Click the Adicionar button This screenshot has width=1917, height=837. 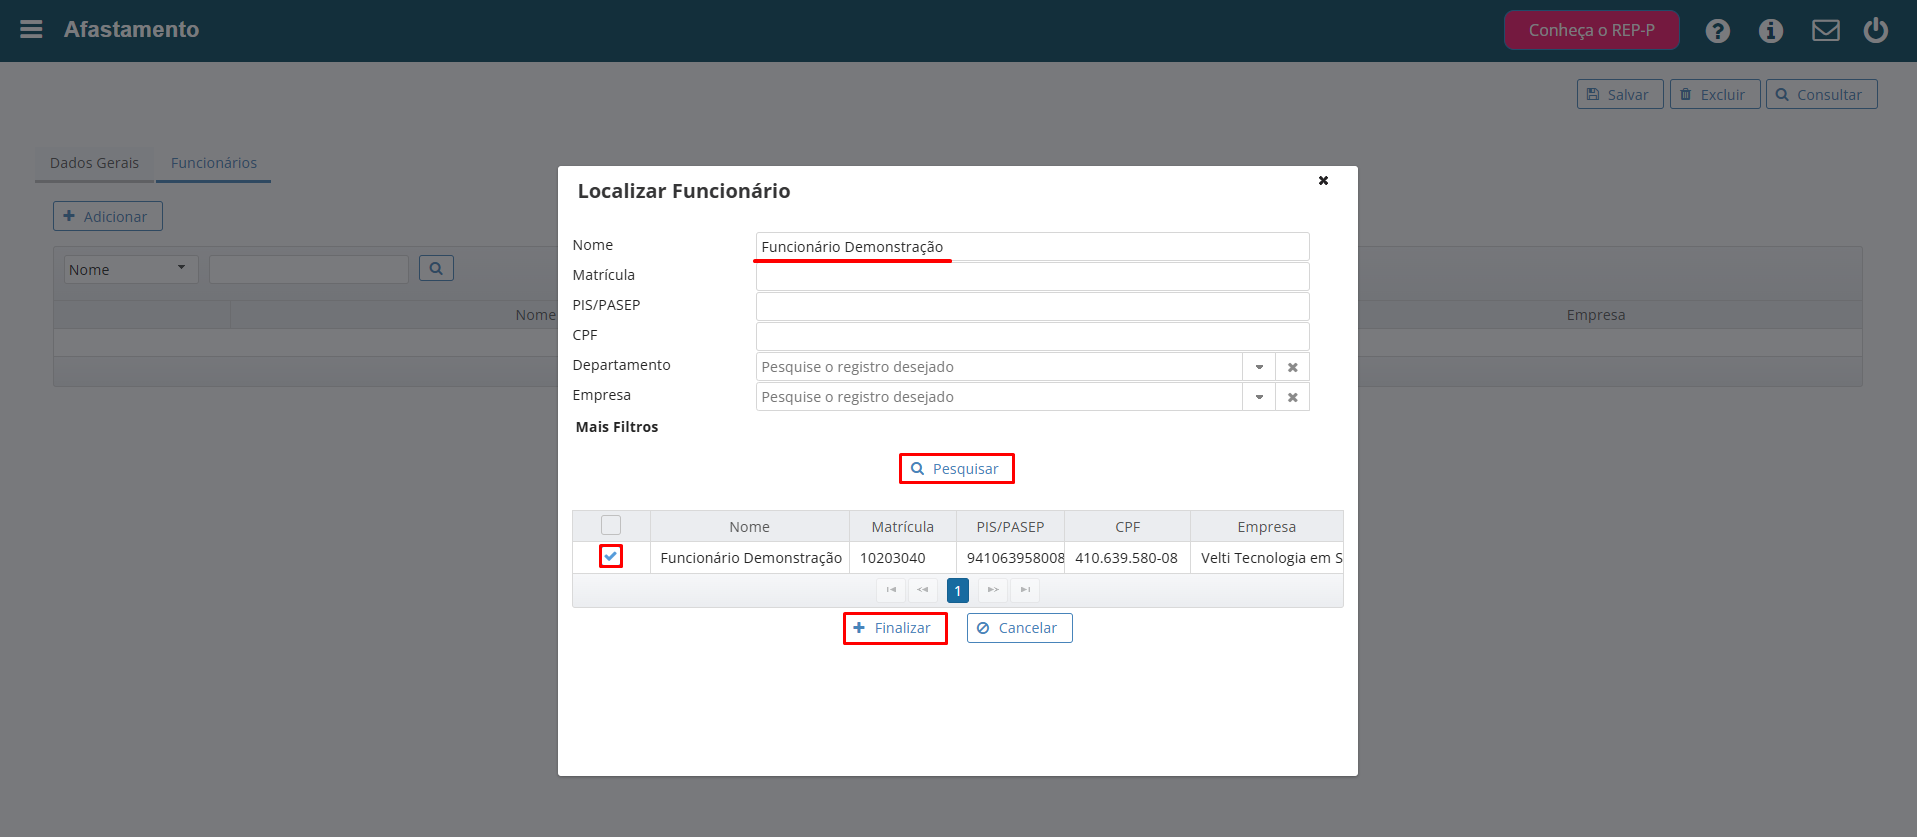point(108,216)
